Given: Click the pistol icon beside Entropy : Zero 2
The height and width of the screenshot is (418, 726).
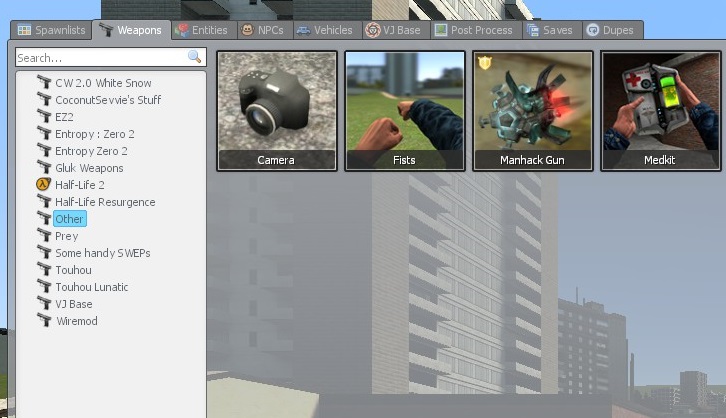Looking at the screenshot, I should pos(44,133).
